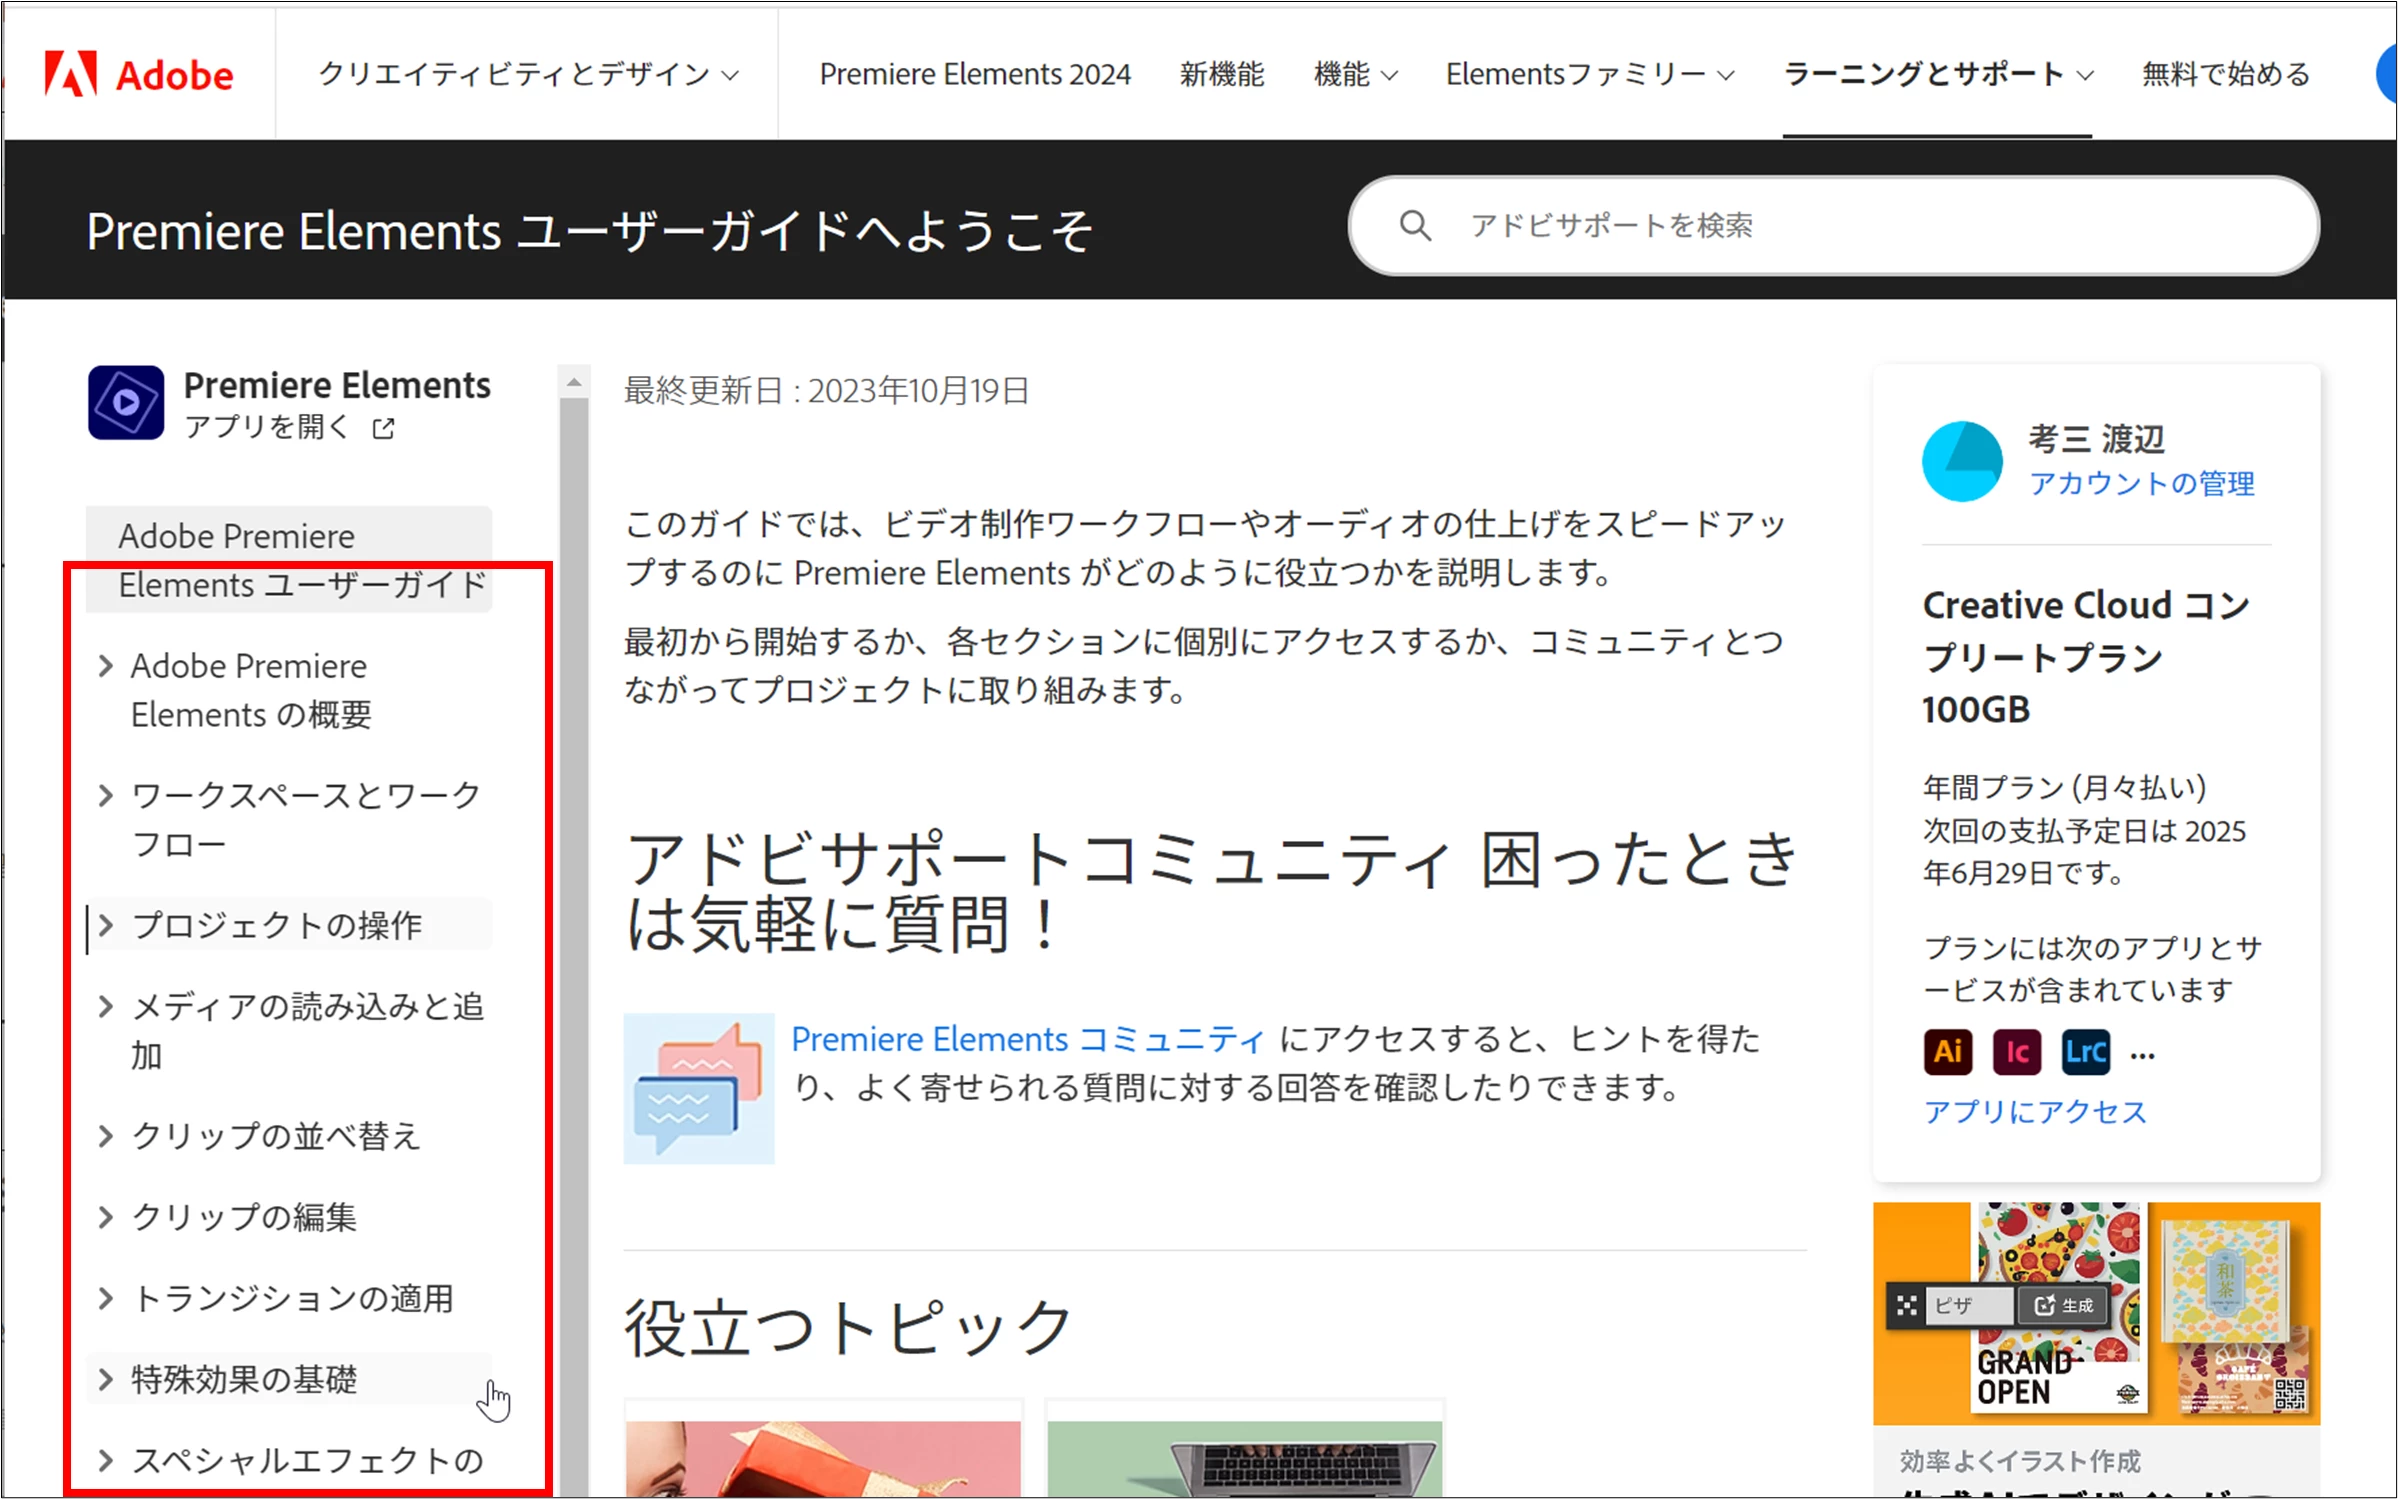The height and width of the screenshot is (1499, 2398).
Task: Open the Premiere Elements 2024 menu item
Action: click(974, 74)
